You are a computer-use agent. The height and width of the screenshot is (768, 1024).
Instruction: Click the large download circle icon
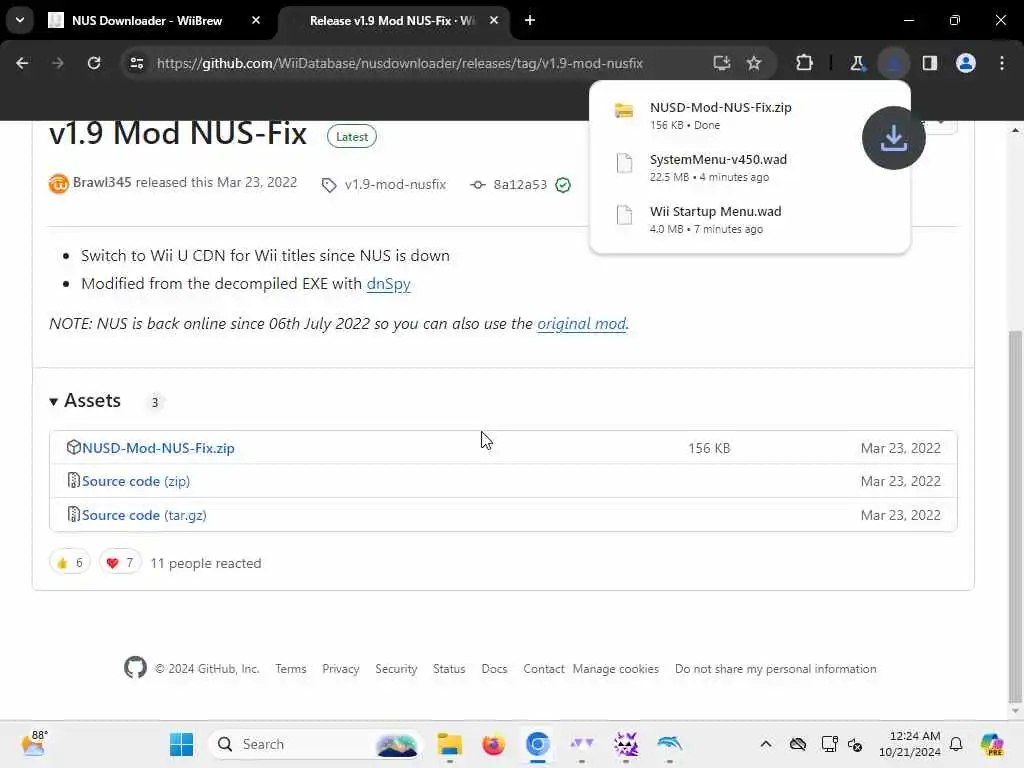click(x=893, y=138)
